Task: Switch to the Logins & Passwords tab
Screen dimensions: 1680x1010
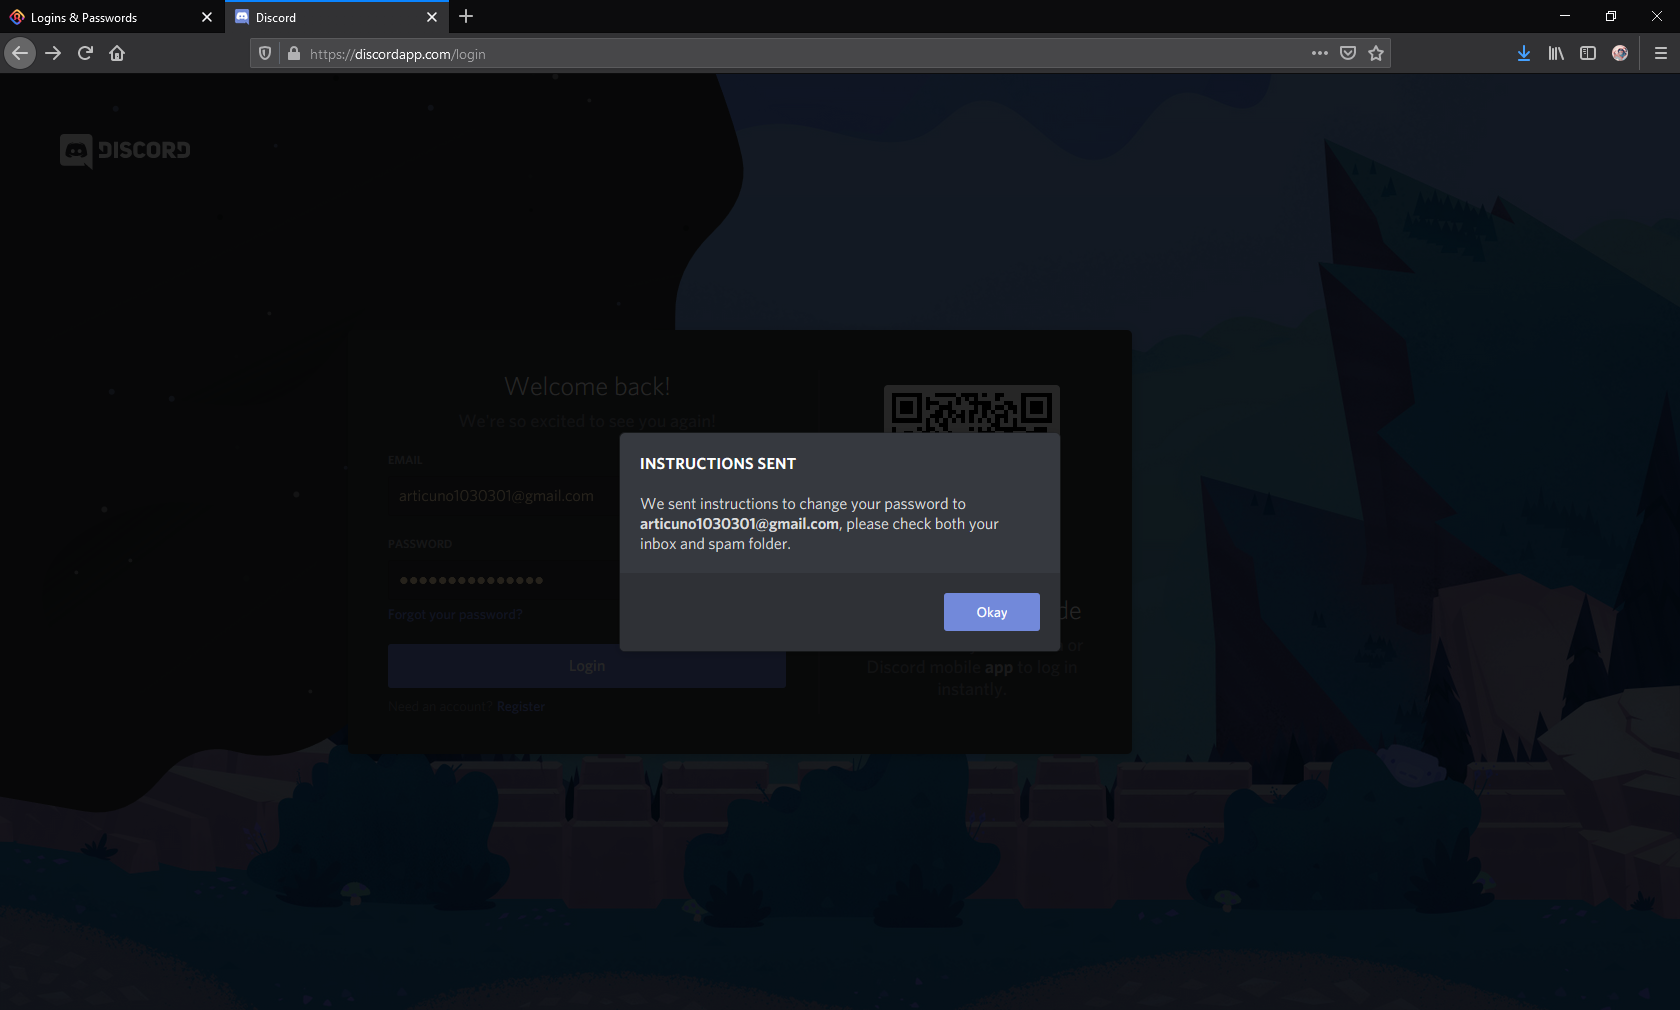Action: (x=110, y=17)
